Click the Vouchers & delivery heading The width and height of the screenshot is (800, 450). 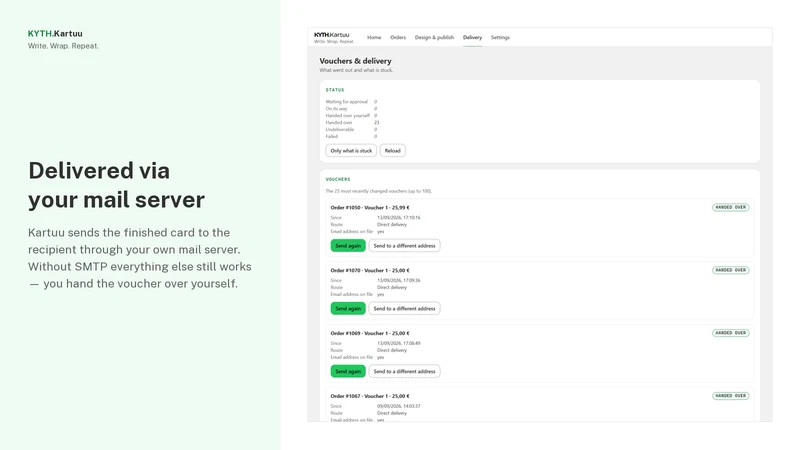355,61
